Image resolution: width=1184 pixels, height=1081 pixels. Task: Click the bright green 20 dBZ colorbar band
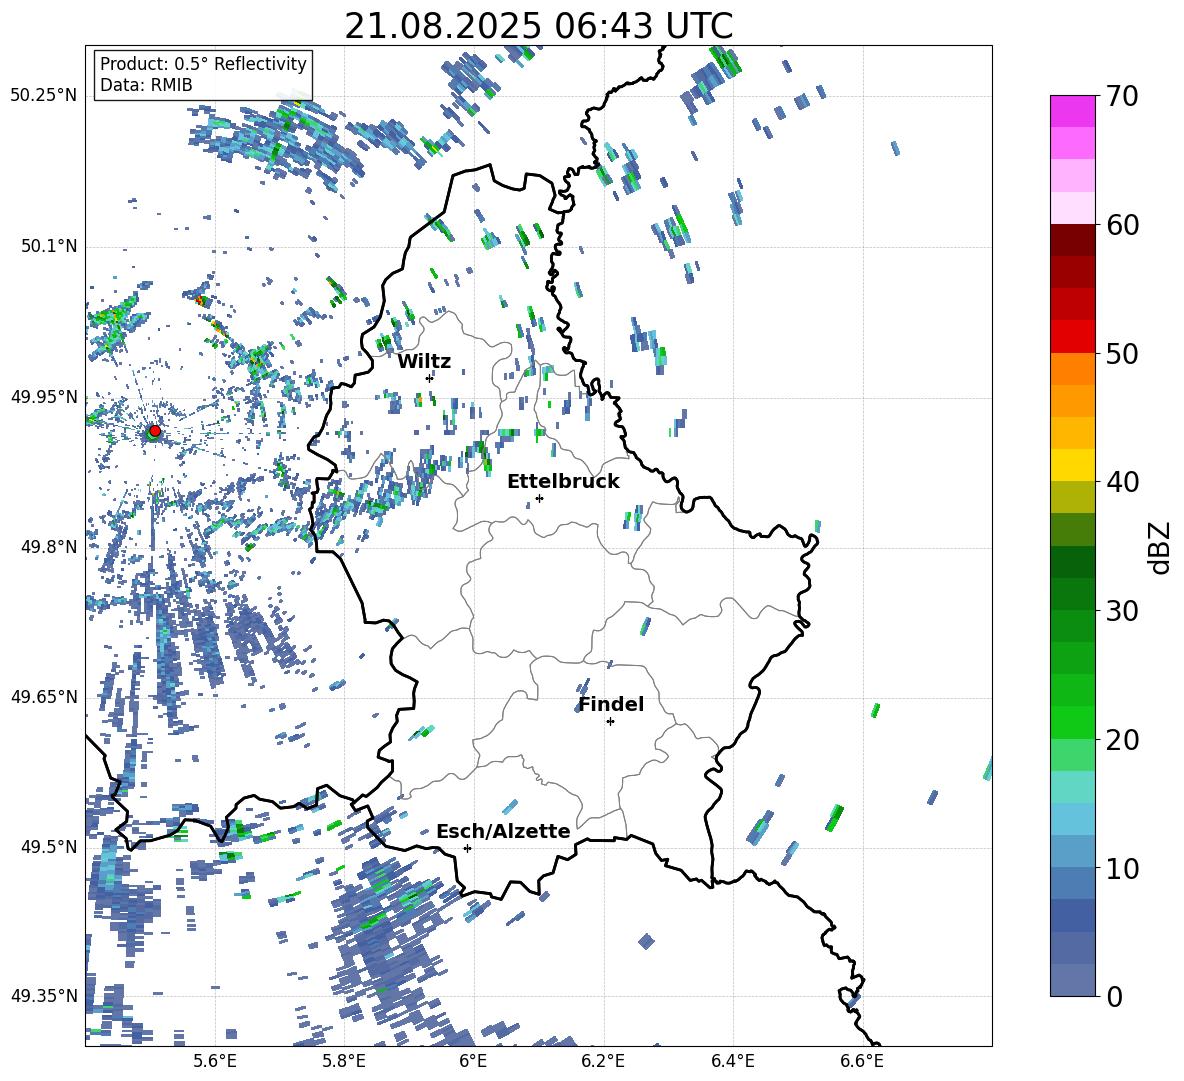click(1072, 722)
